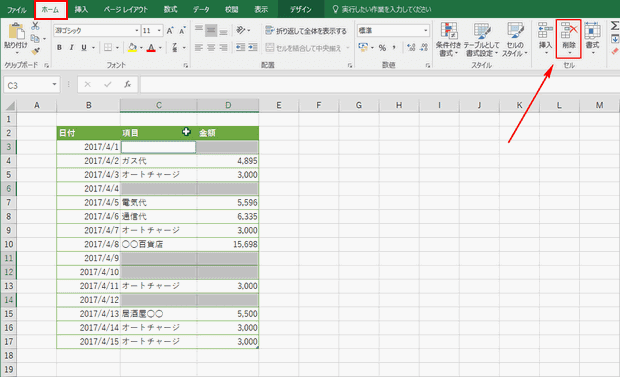Apply the comma style

[x=394, y=48]
